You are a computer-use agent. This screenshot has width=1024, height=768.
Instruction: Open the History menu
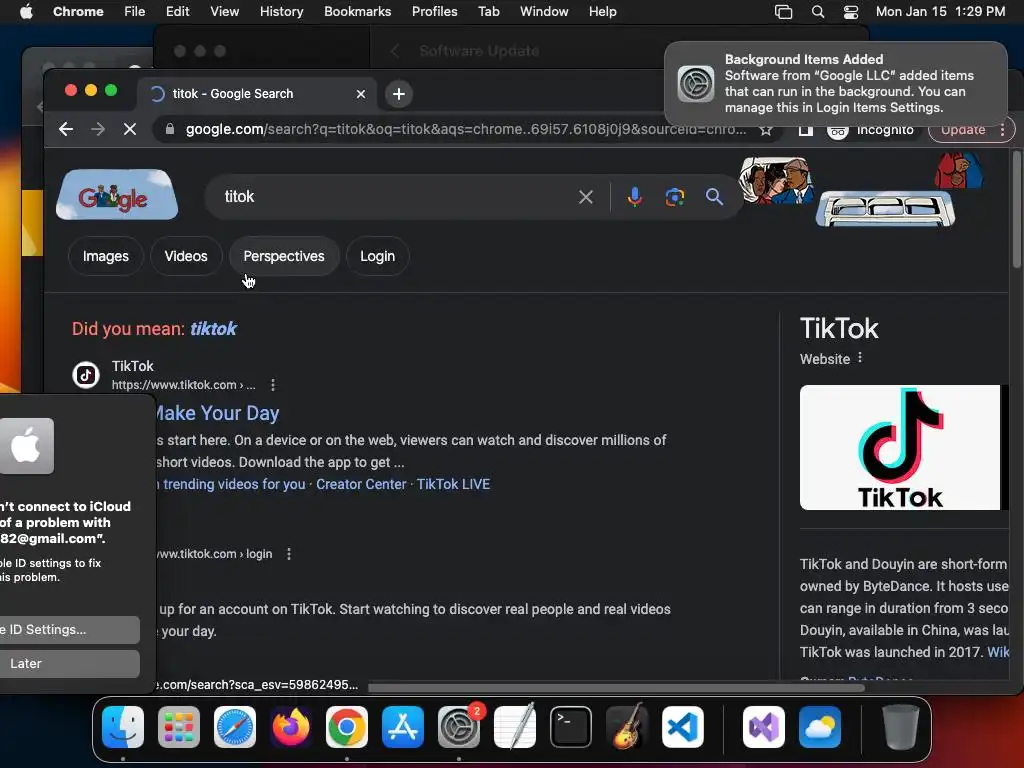[x=281, y=12]
